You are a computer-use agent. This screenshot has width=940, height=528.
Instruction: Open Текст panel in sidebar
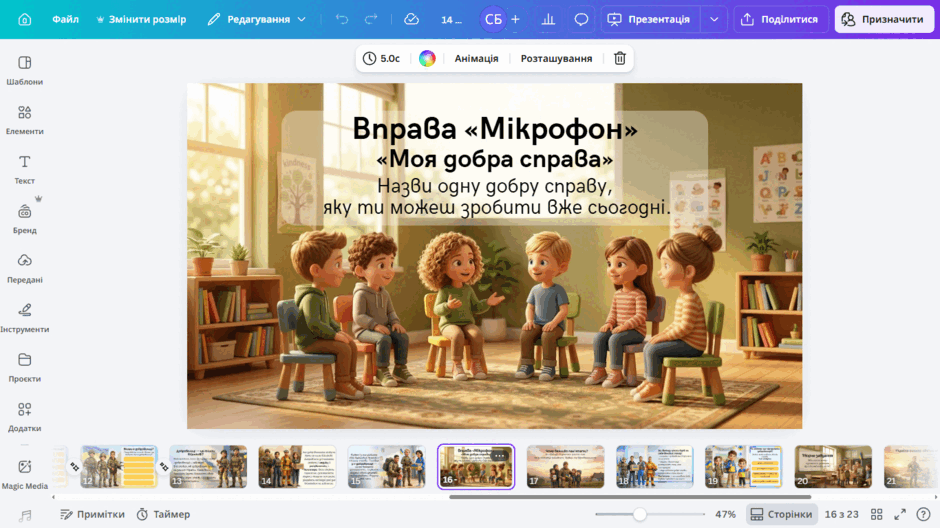point(25,169)
